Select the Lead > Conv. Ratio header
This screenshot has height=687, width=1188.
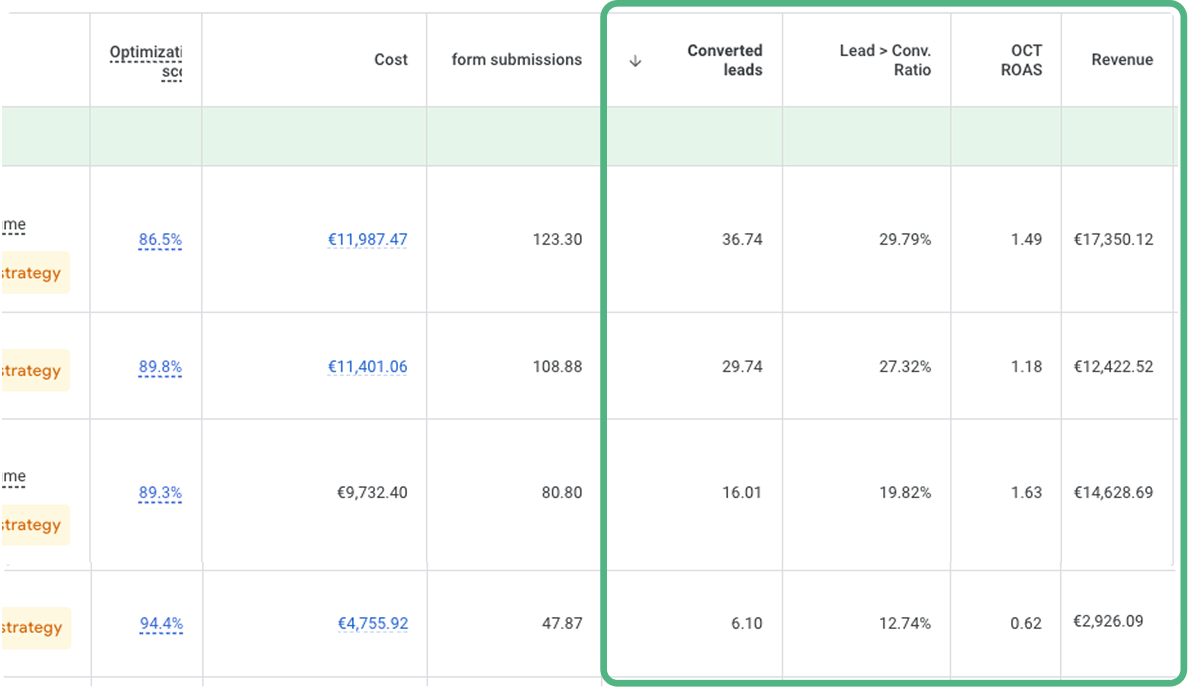point(884,60)
